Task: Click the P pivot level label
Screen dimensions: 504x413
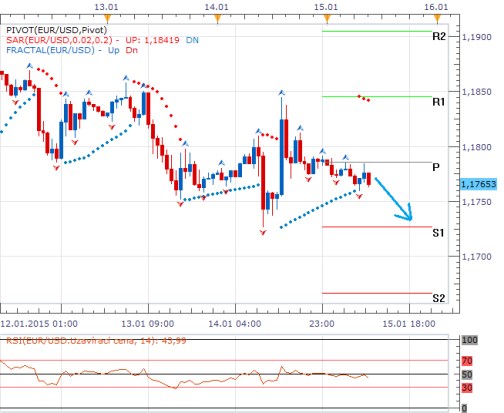Action: [x=436, y=167]
